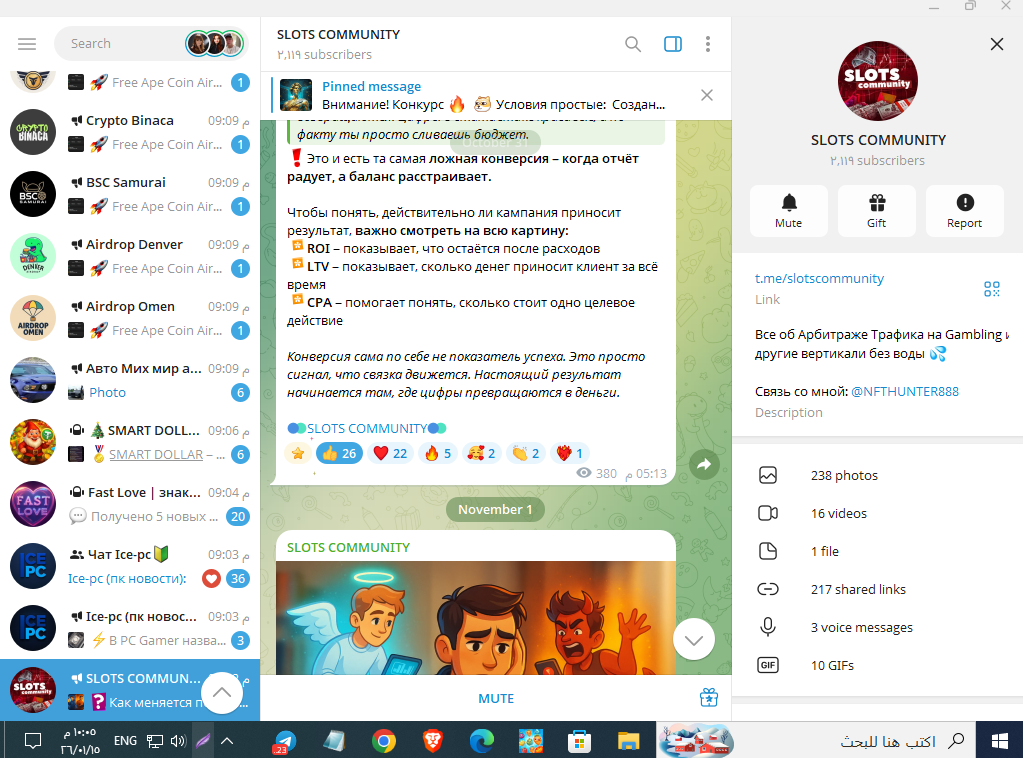Image resolution: width=1023 pixels, height=758 pixels.
Task: Click the SLOTS COMMUNITY signature link
Action: [367, 429]
